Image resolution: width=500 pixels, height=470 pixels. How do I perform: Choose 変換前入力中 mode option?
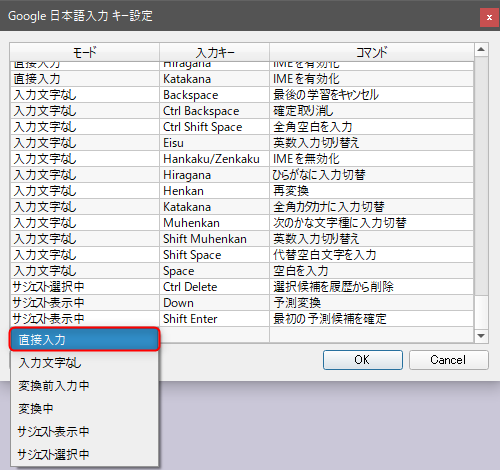[85, 386]
